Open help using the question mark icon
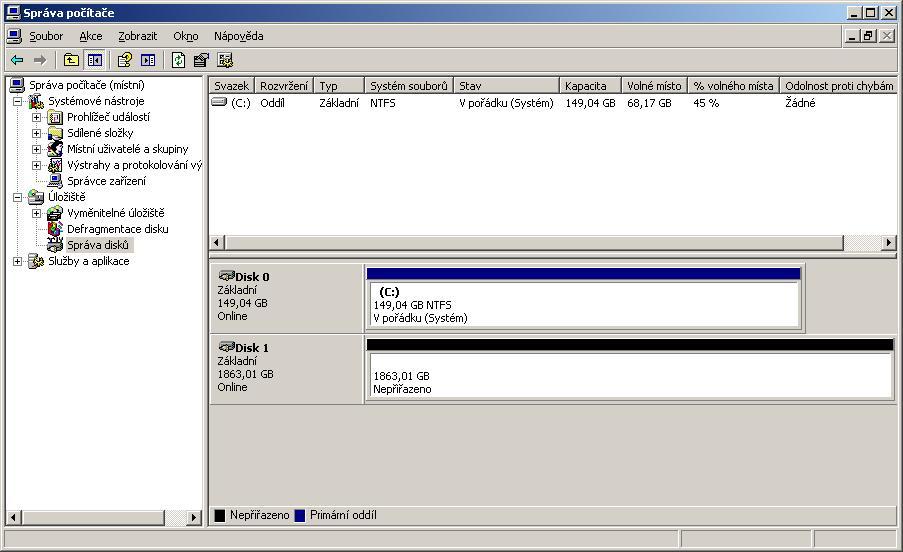 (x=124, y=60)
